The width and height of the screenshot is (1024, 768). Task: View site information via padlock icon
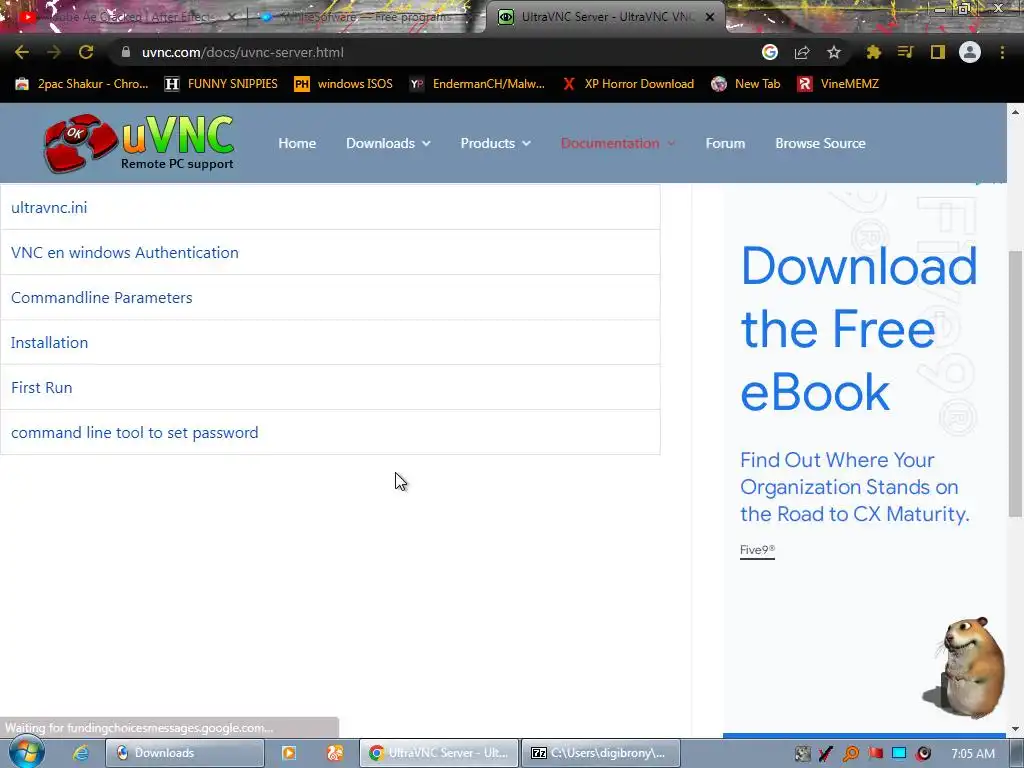pos(126,52)
